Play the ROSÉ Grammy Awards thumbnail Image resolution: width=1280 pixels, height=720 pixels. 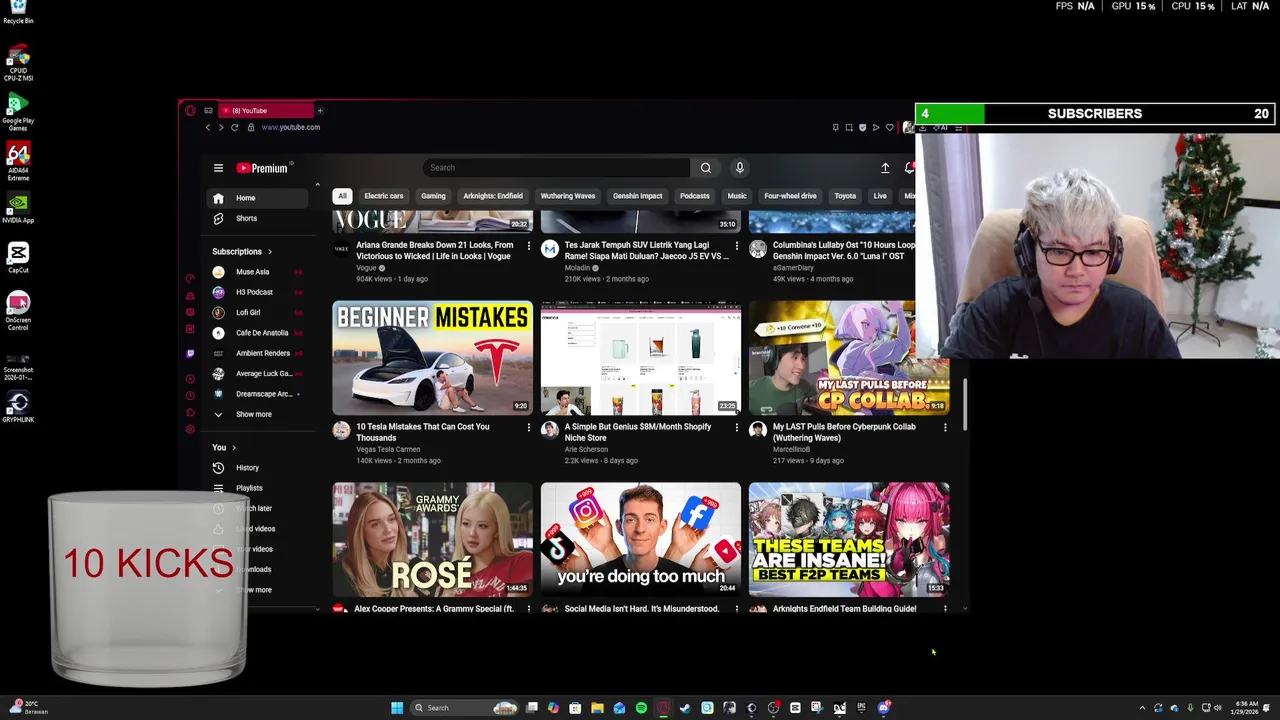[x=433, y=540]
